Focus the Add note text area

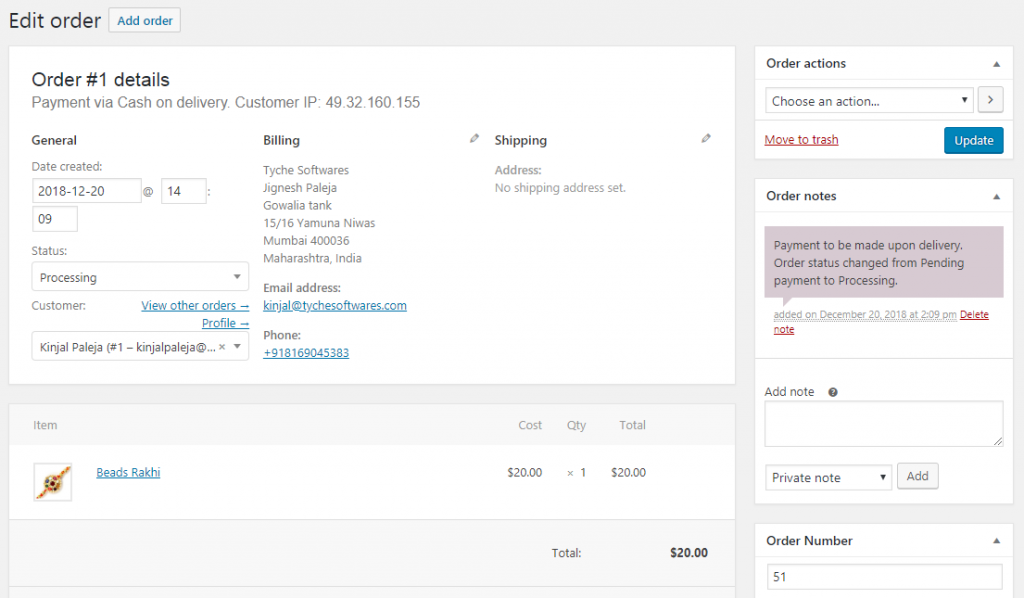point(883,424)
